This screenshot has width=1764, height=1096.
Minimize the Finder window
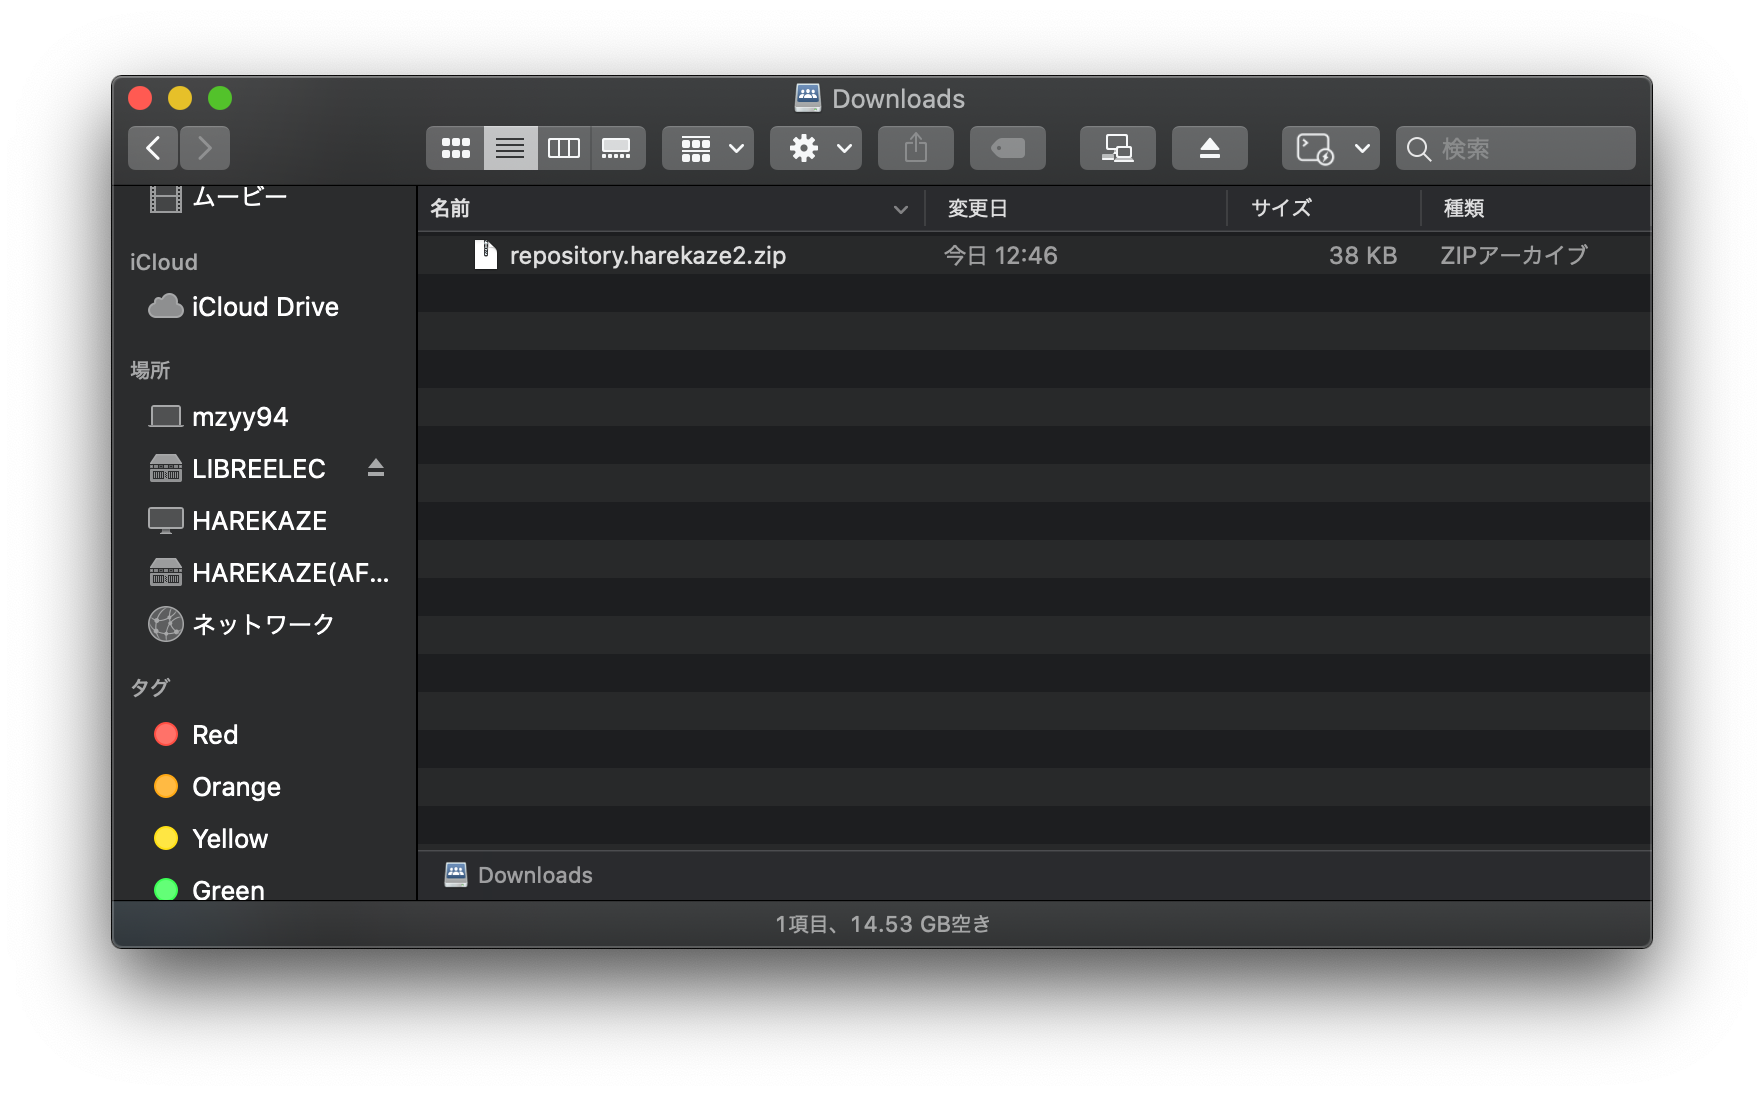tap(180, 98)
